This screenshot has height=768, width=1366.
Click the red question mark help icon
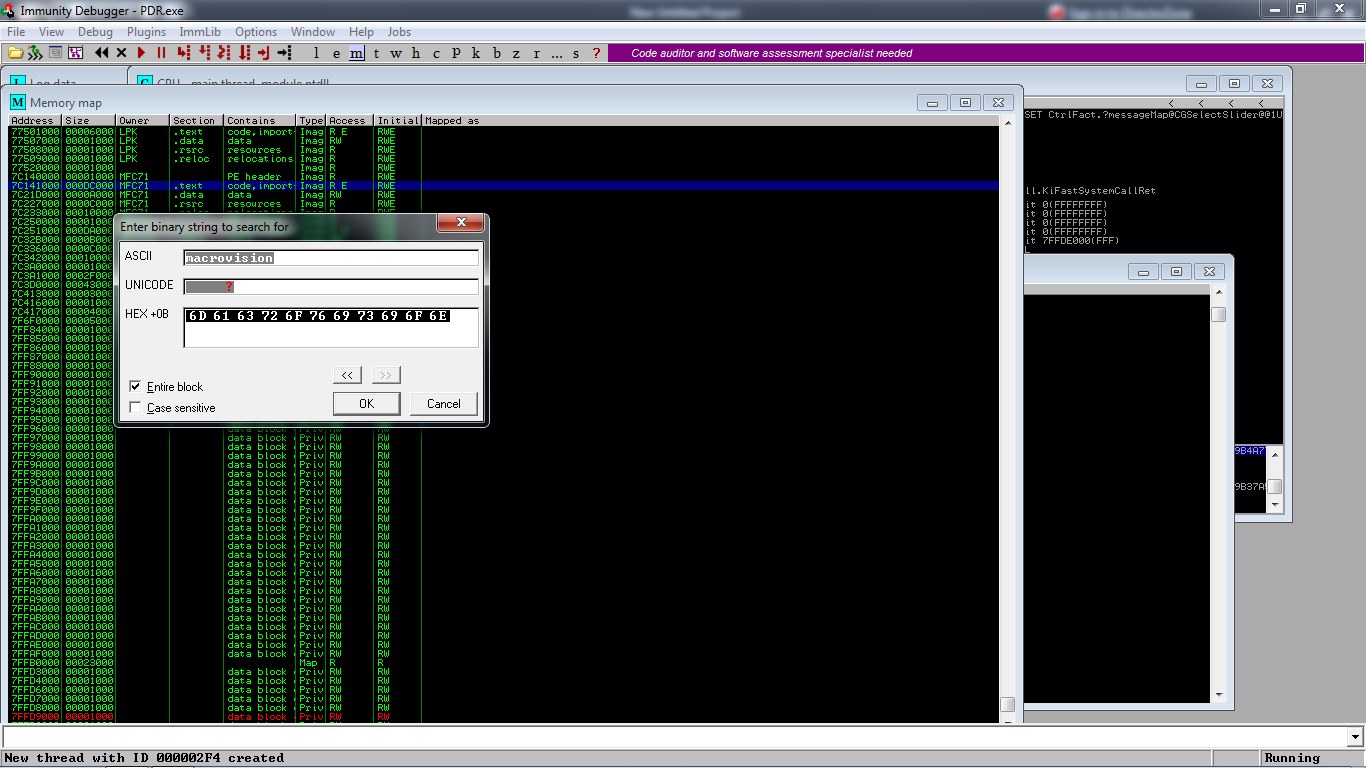[596, 53]
